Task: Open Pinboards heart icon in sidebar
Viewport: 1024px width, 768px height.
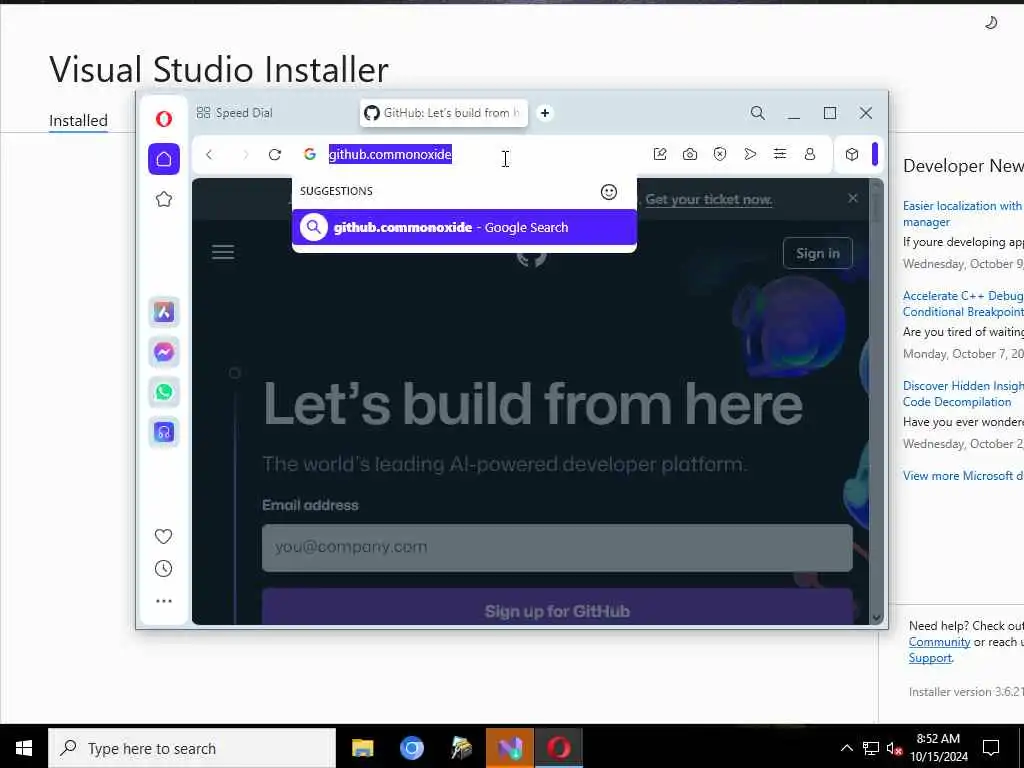Action: click(x=163, y=536)
